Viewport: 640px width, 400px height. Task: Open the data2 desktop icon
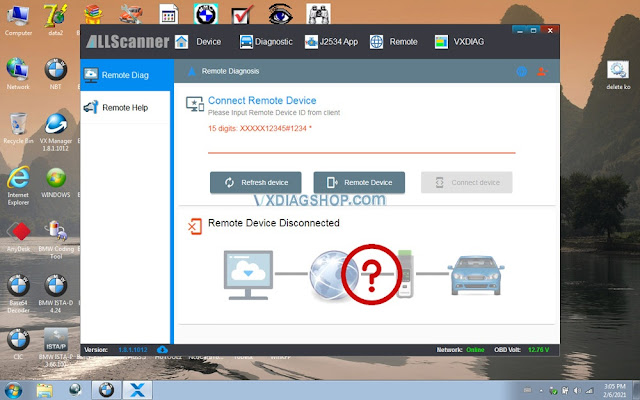(56, 20)
